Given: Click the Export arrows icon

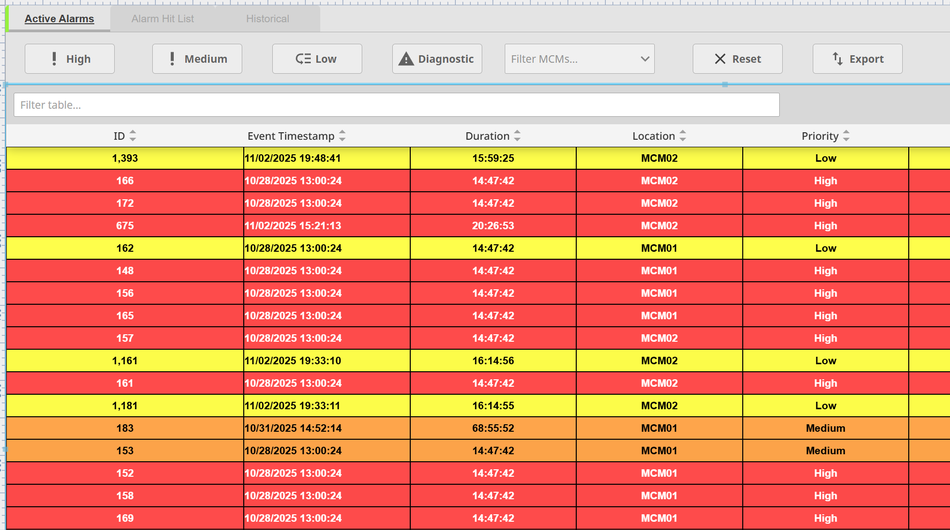Looking at the screenshot, I should pyautogui.click(x=837, y=59).
